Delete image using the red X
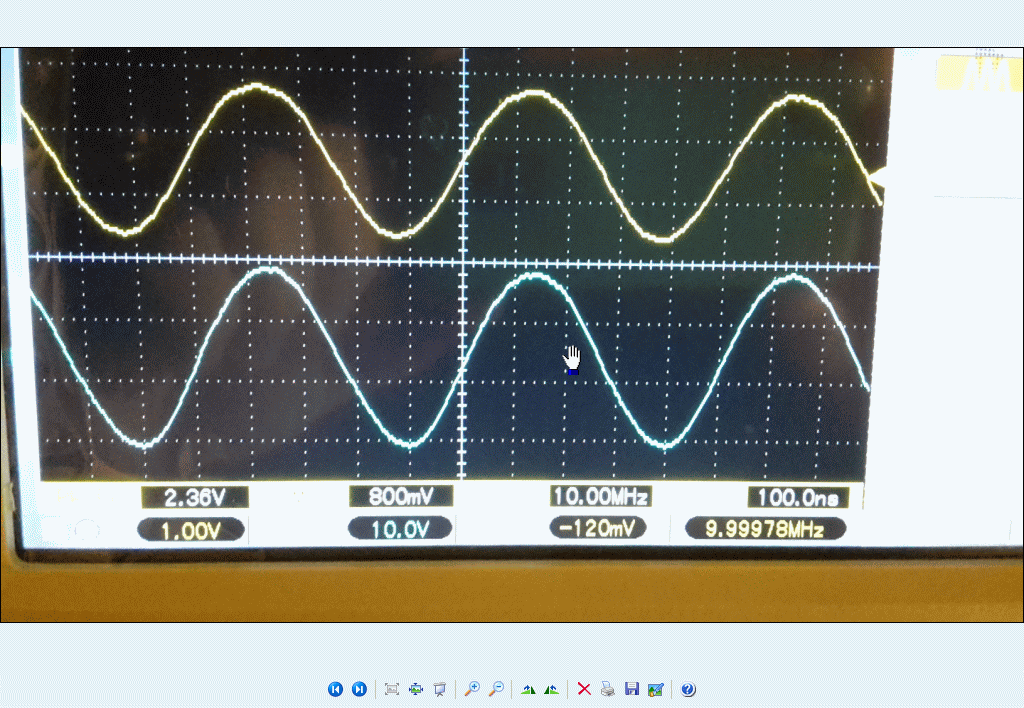The image size is (1024, 708). point(584,689)
